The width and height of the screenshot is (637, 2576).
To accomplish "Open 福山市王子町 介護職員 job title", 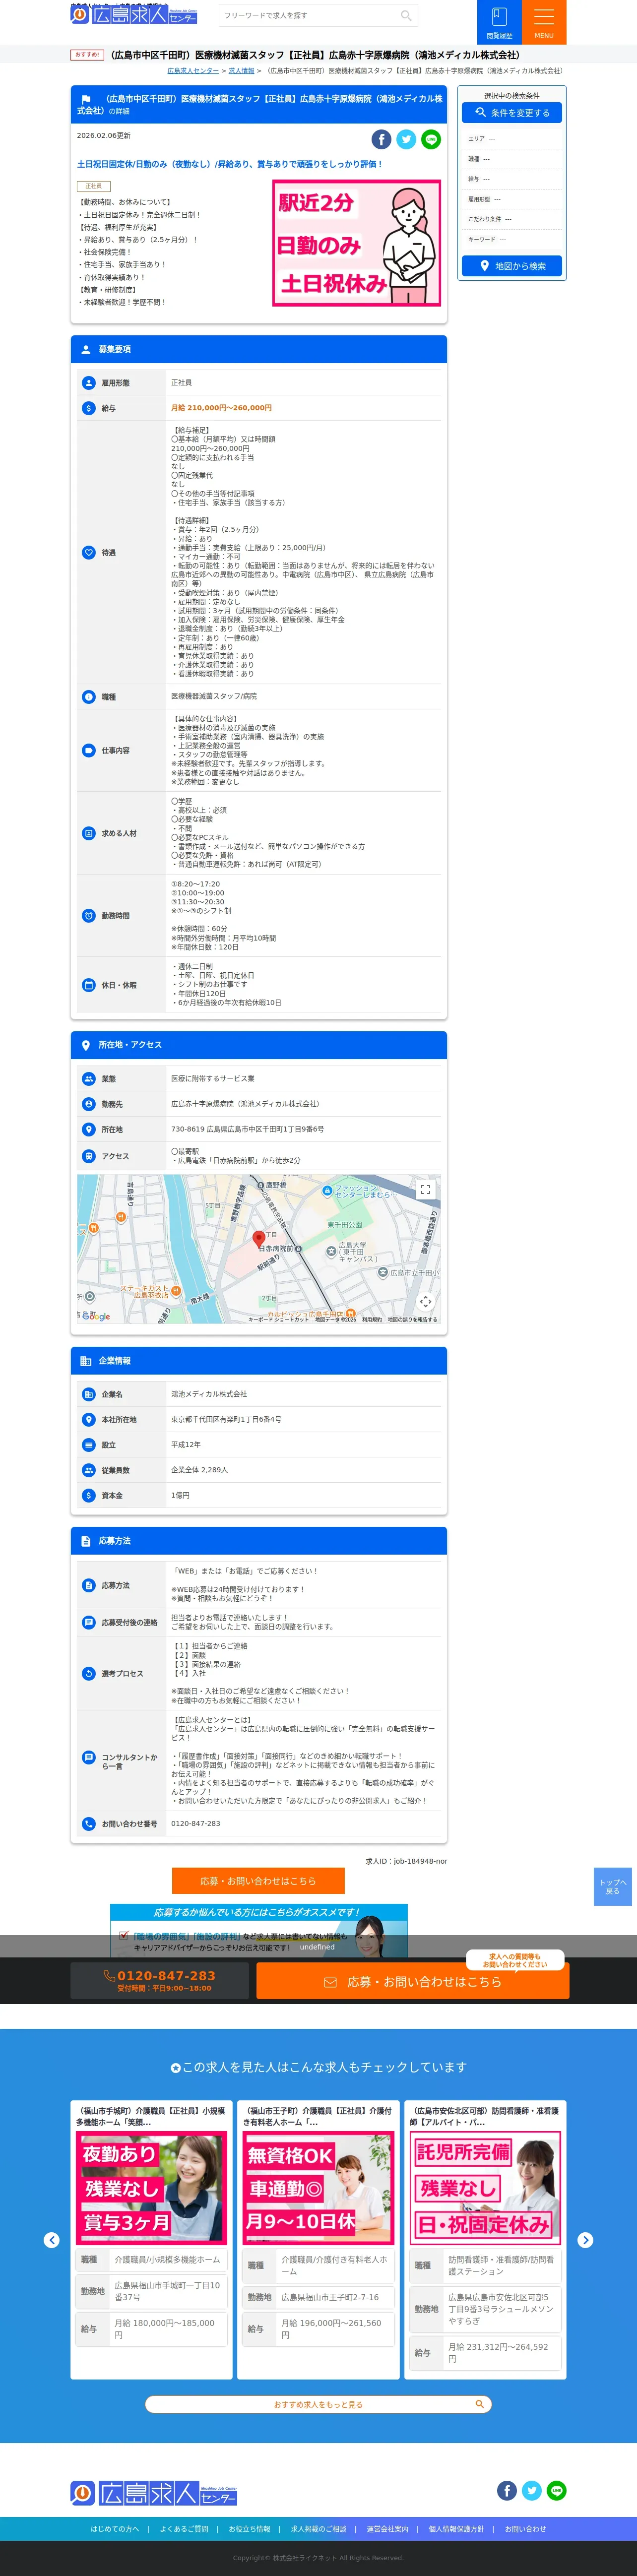I will pyautogui.click(x=318, y=2116).
